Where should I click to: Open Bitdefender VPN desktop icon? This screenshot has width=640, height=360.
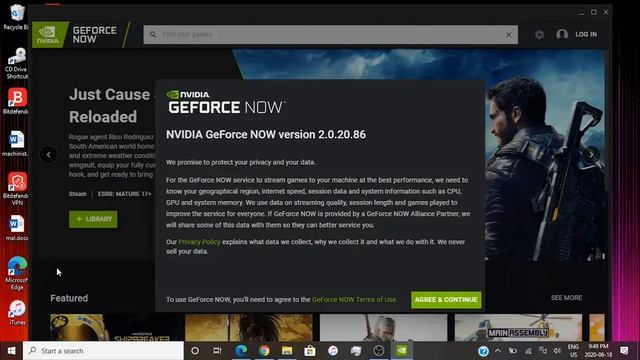coord(16,189)
